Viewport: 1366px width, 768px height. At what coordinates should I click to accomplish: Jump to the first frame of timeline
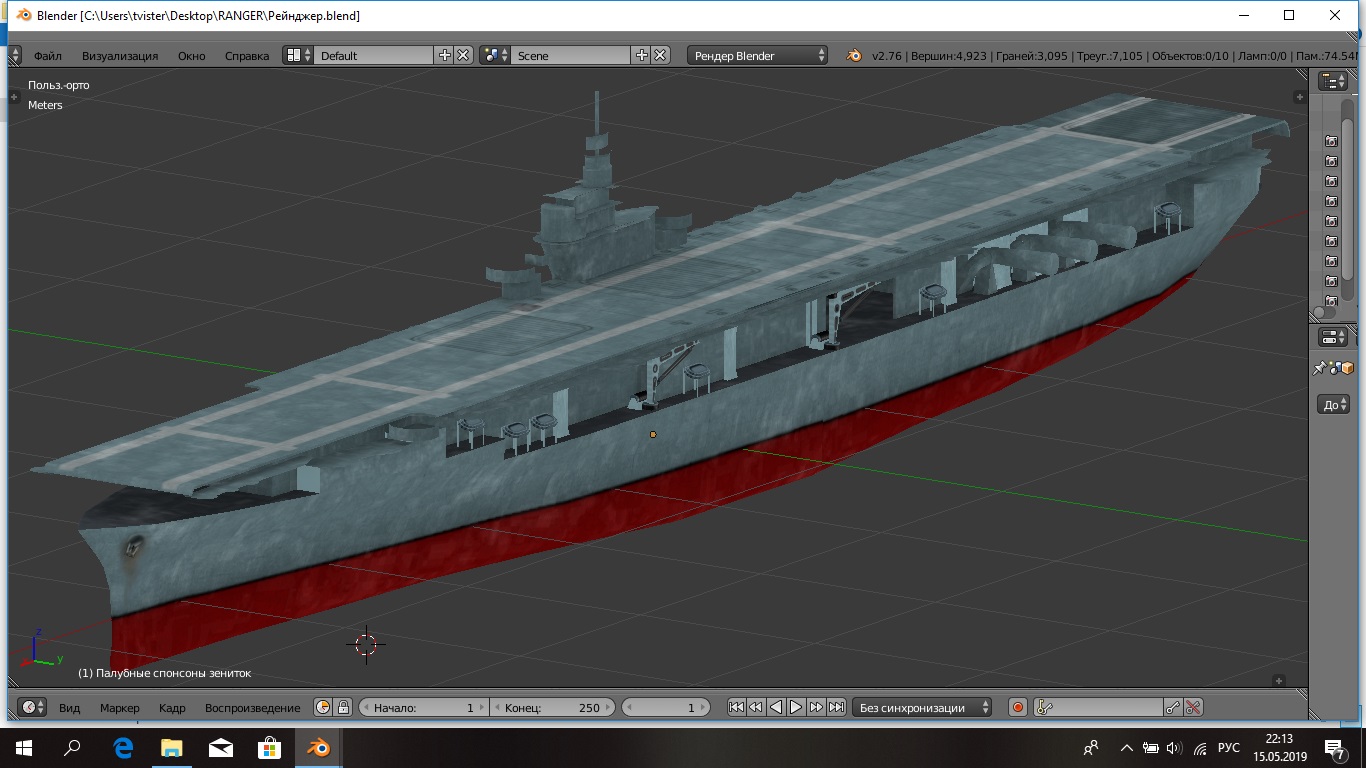(x=736, y=707)
